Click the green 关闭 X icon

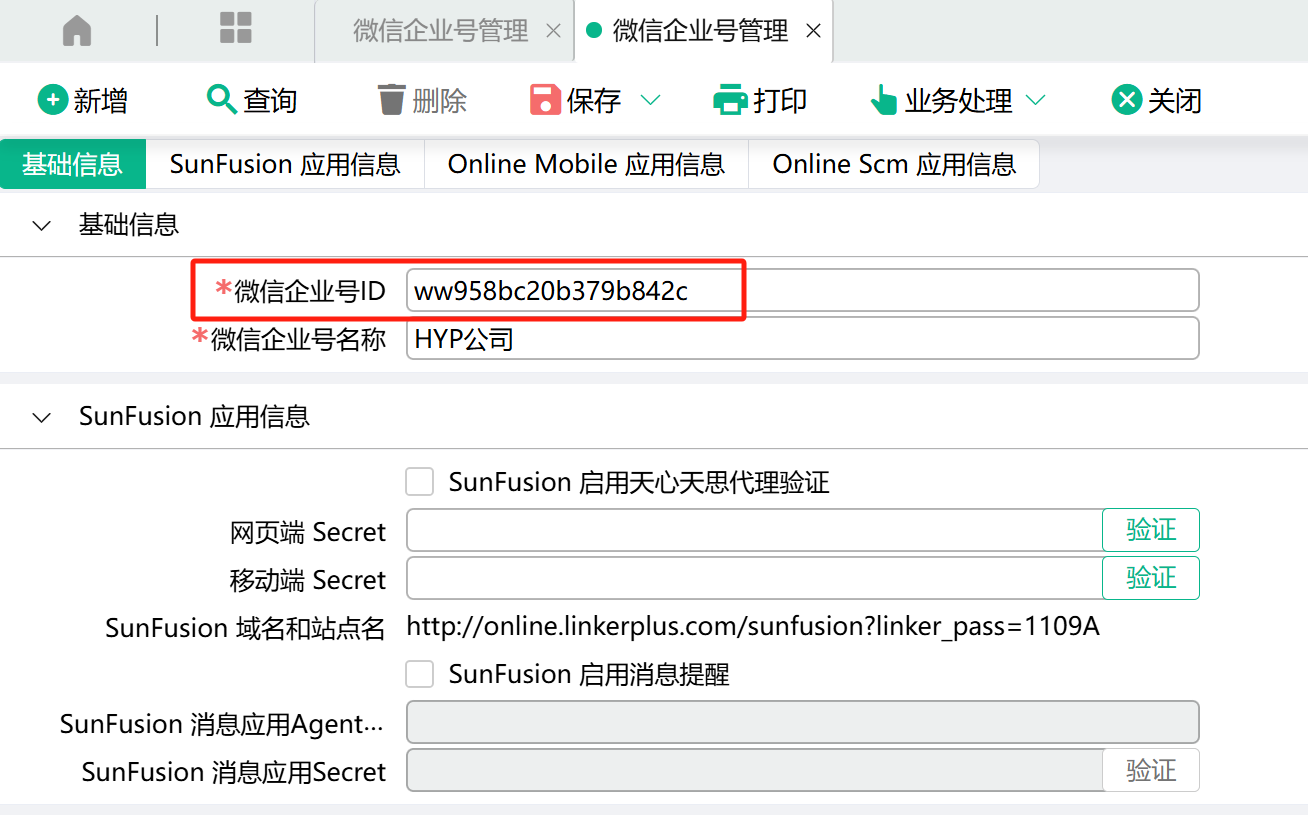(x=1127, y=100)
